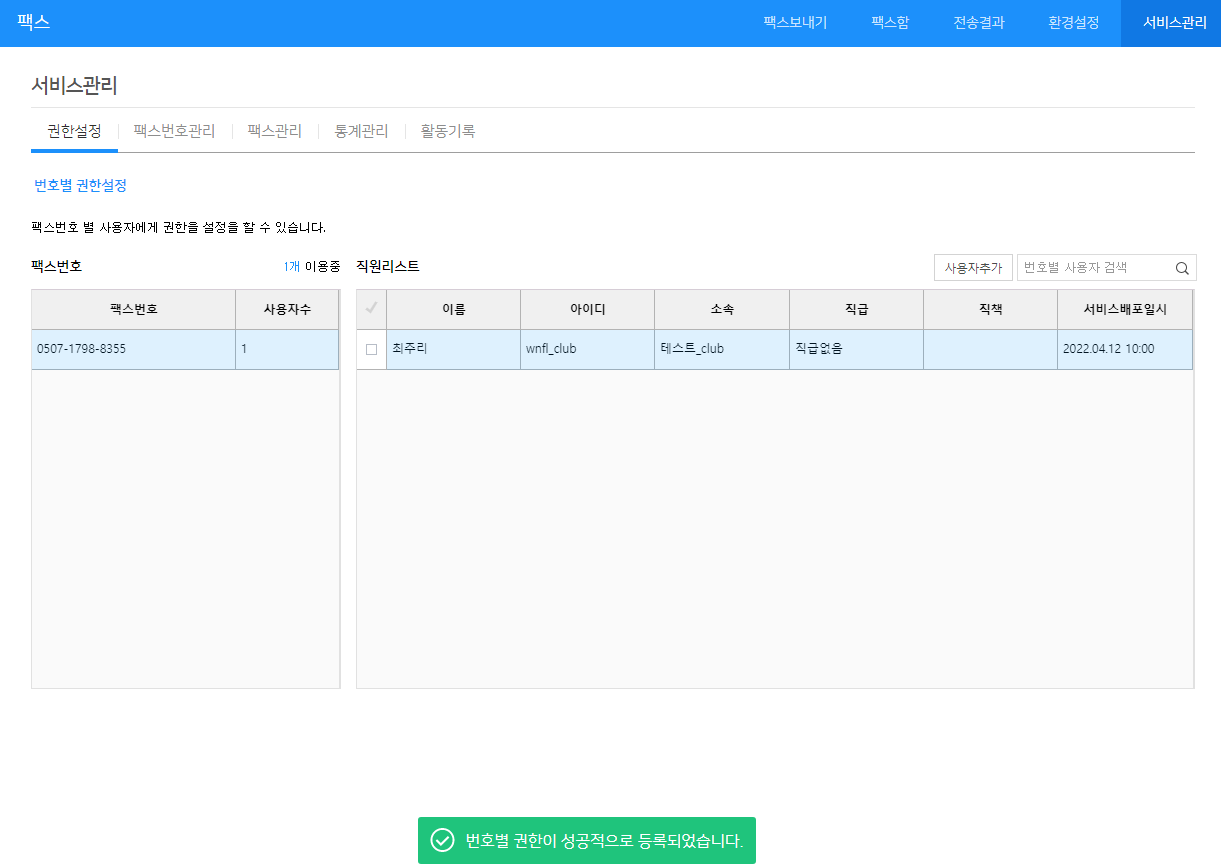Screen dimensions: 1221x864
Task: Check the box for 최주리 row
Action: (x=371, y=350)
